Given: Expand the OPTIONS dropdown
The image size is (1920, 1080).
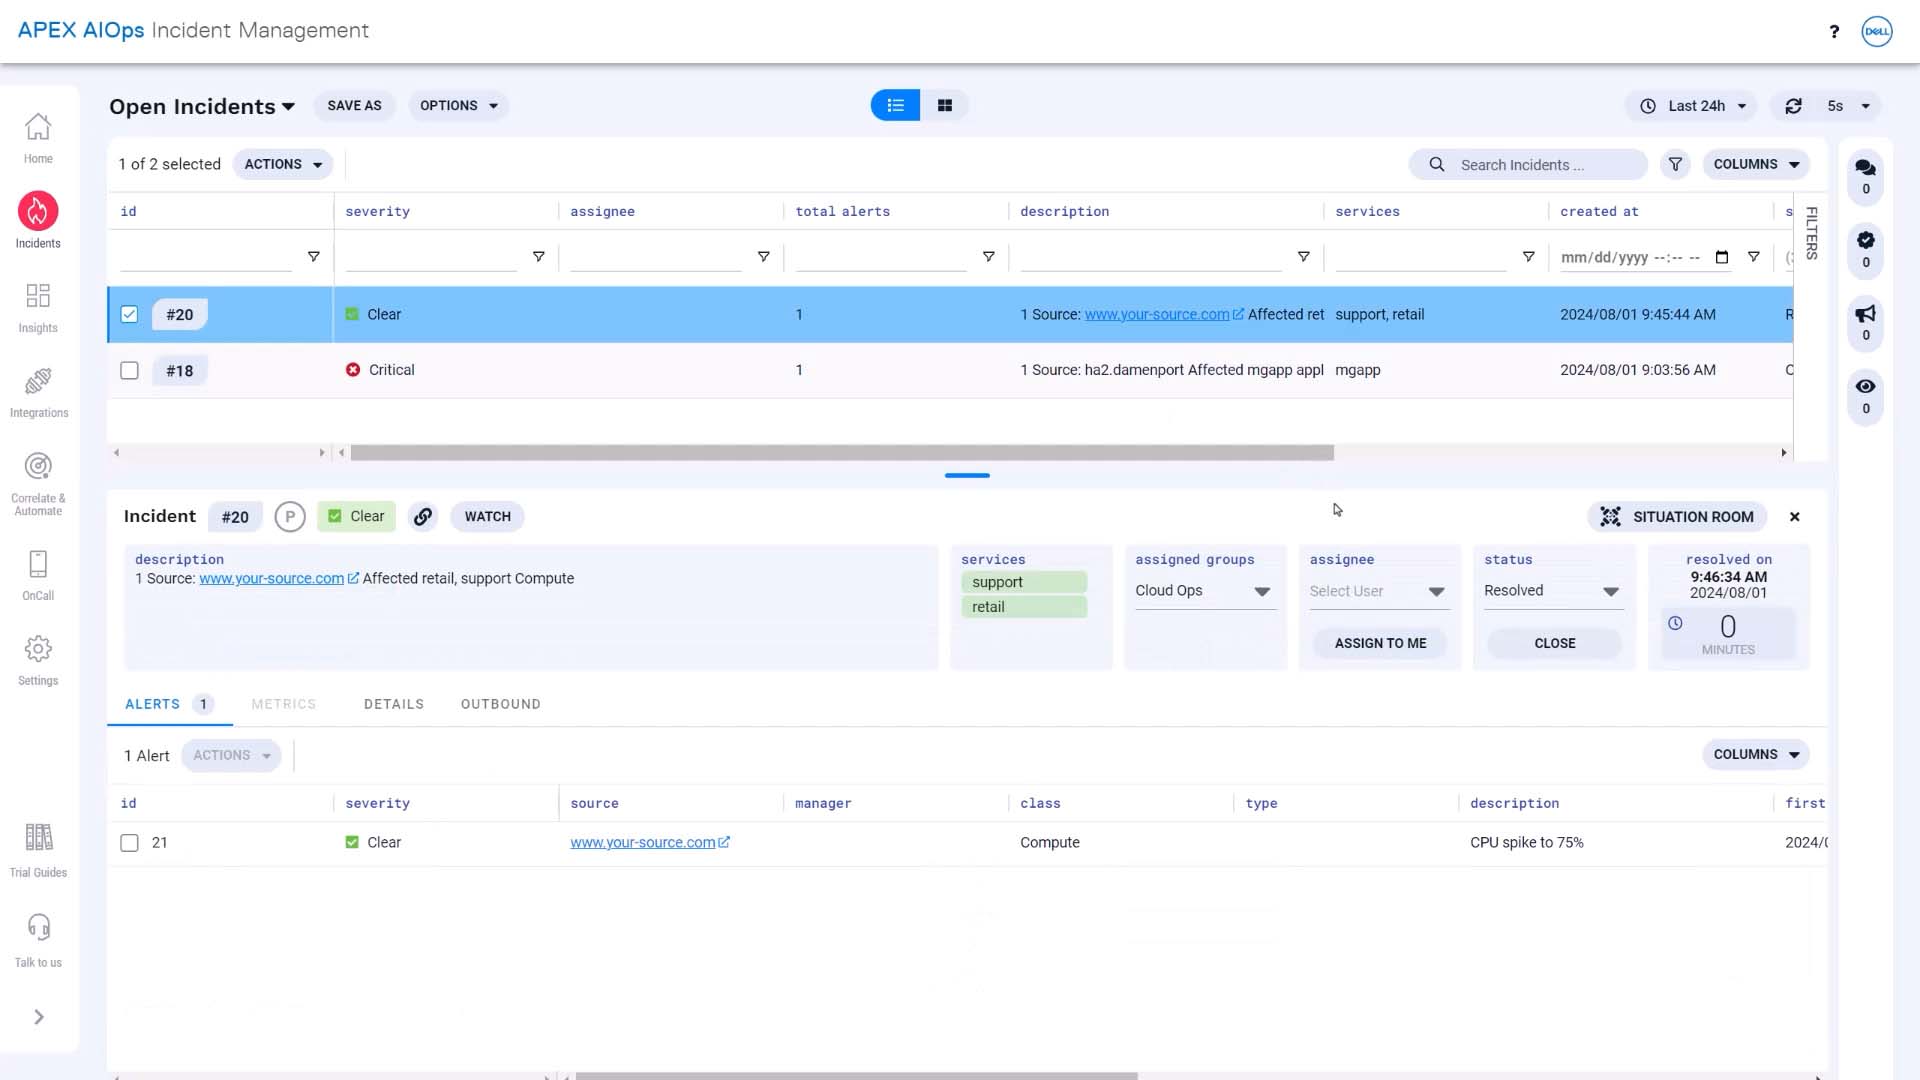Looking at the screenshot, I should (x=458, y=106).
